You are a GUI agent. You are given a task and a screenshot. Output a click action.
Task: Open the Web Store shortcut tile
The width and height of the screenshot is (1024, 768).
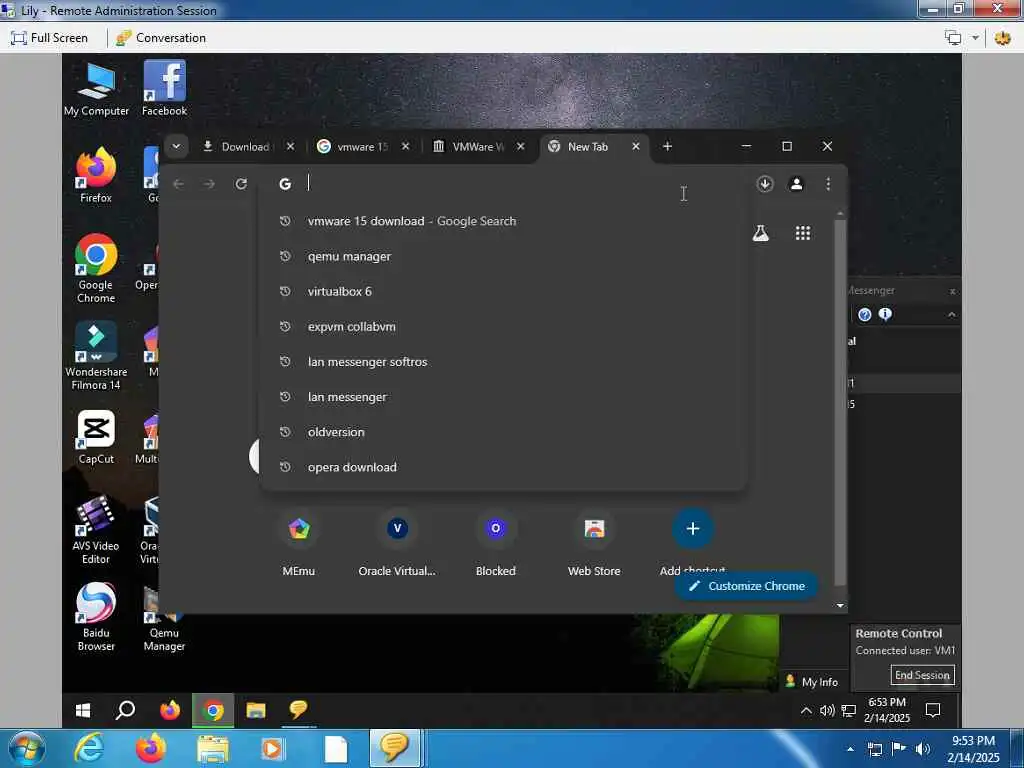pyautogui.click(x=594, y=543)
